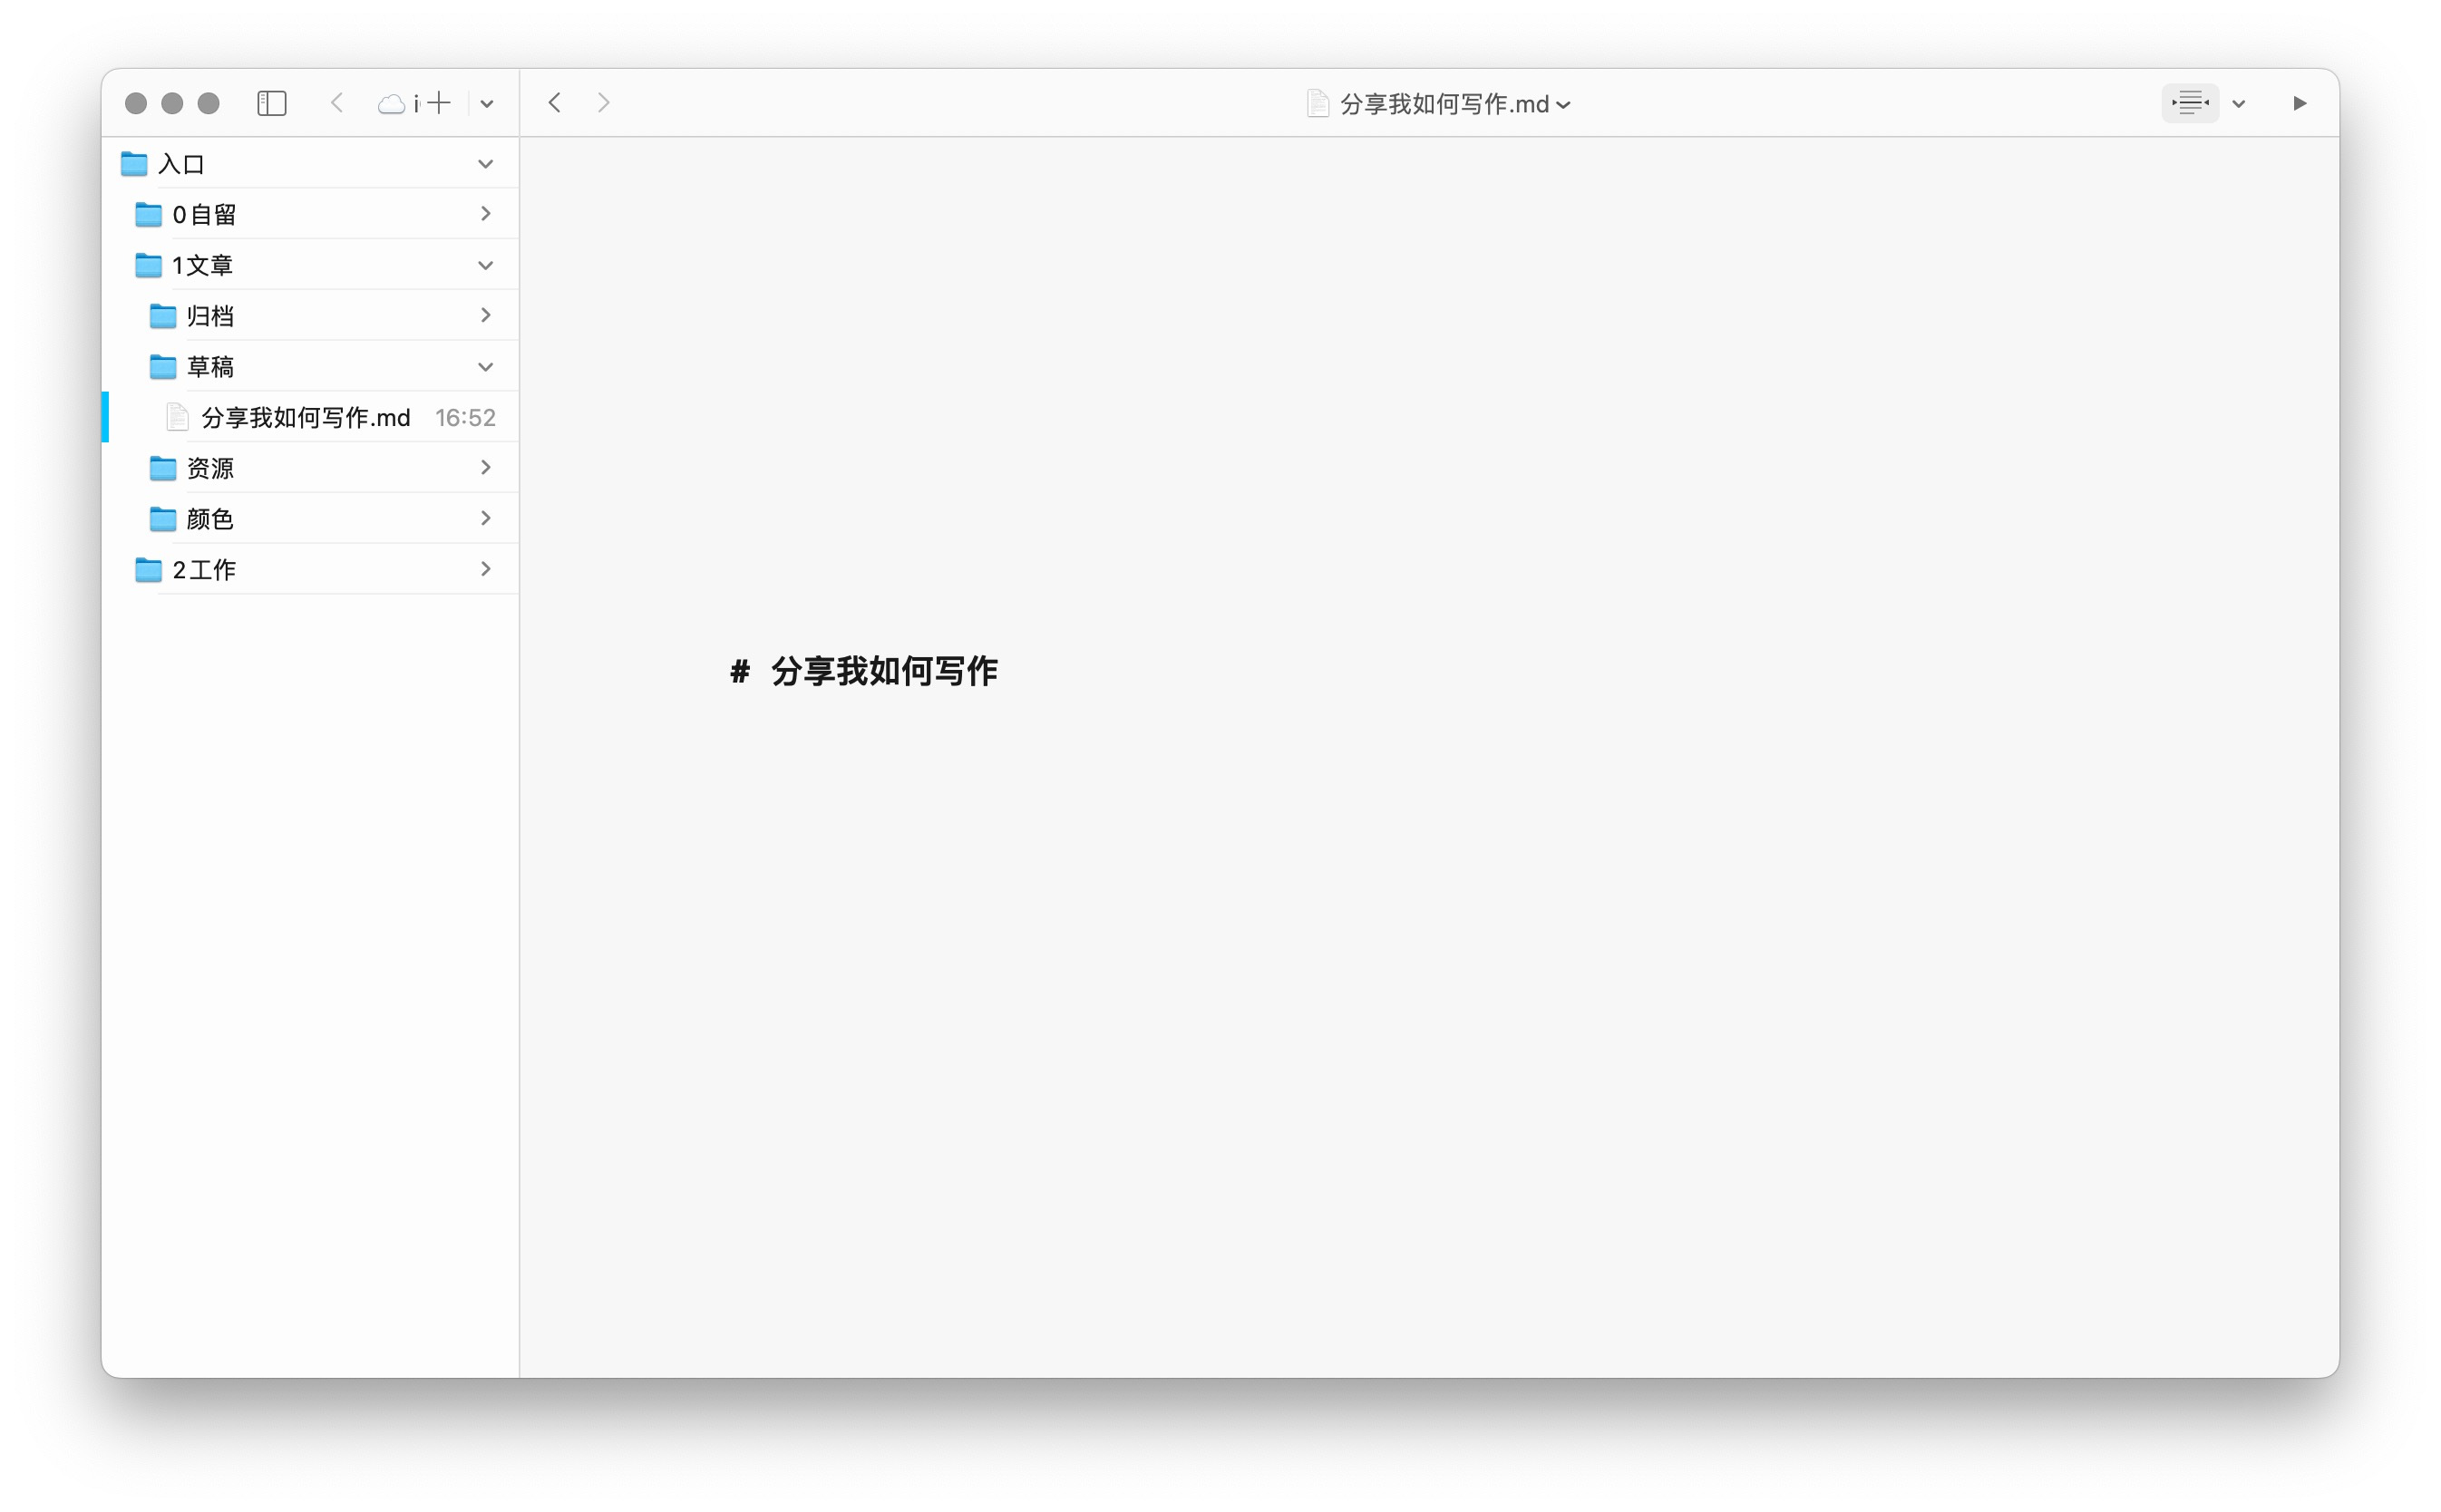
Task: Click the 颜色 folder icon
Action: (x=162, y=519)
